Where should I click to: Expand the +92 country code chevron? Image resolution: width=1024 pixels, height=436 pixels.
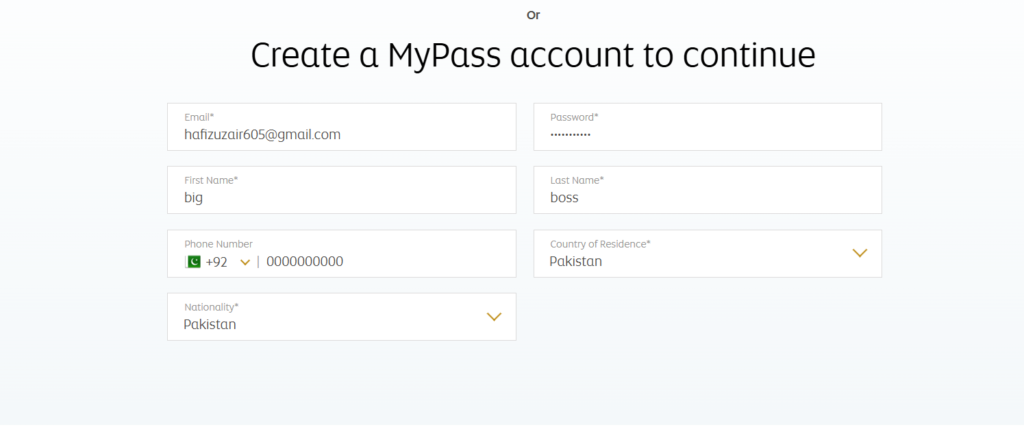click(x=245, y=263)
